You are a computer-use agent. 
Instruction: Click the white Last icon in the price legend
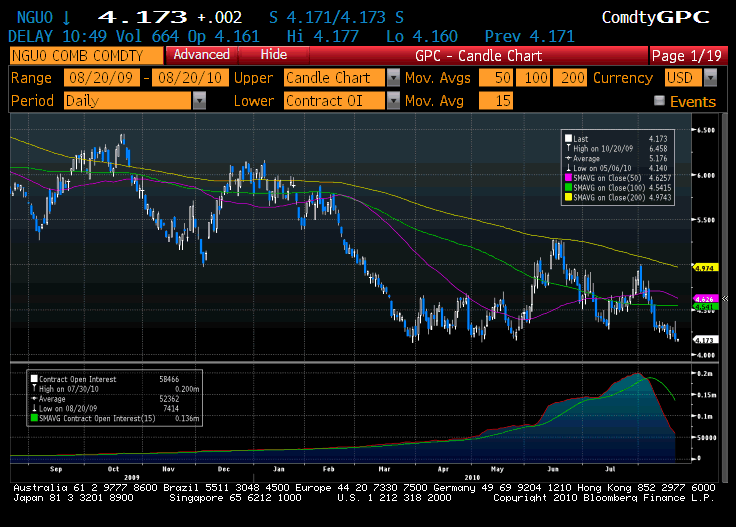coord(568,138)
